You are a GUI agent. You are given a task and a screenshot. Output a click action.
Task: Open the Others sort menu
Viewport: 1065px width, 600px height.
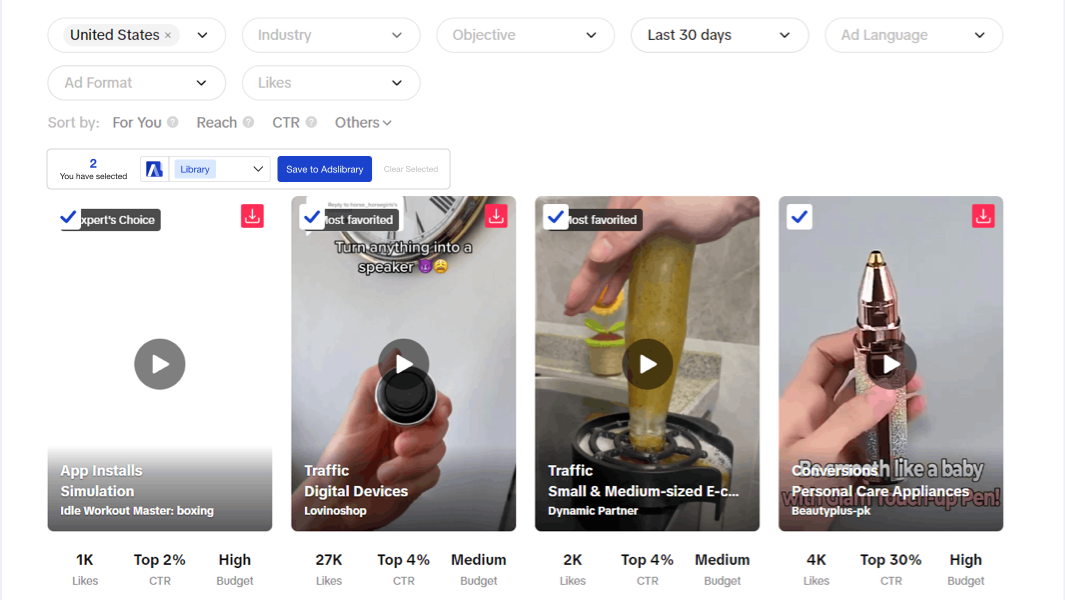pos(363,122)
